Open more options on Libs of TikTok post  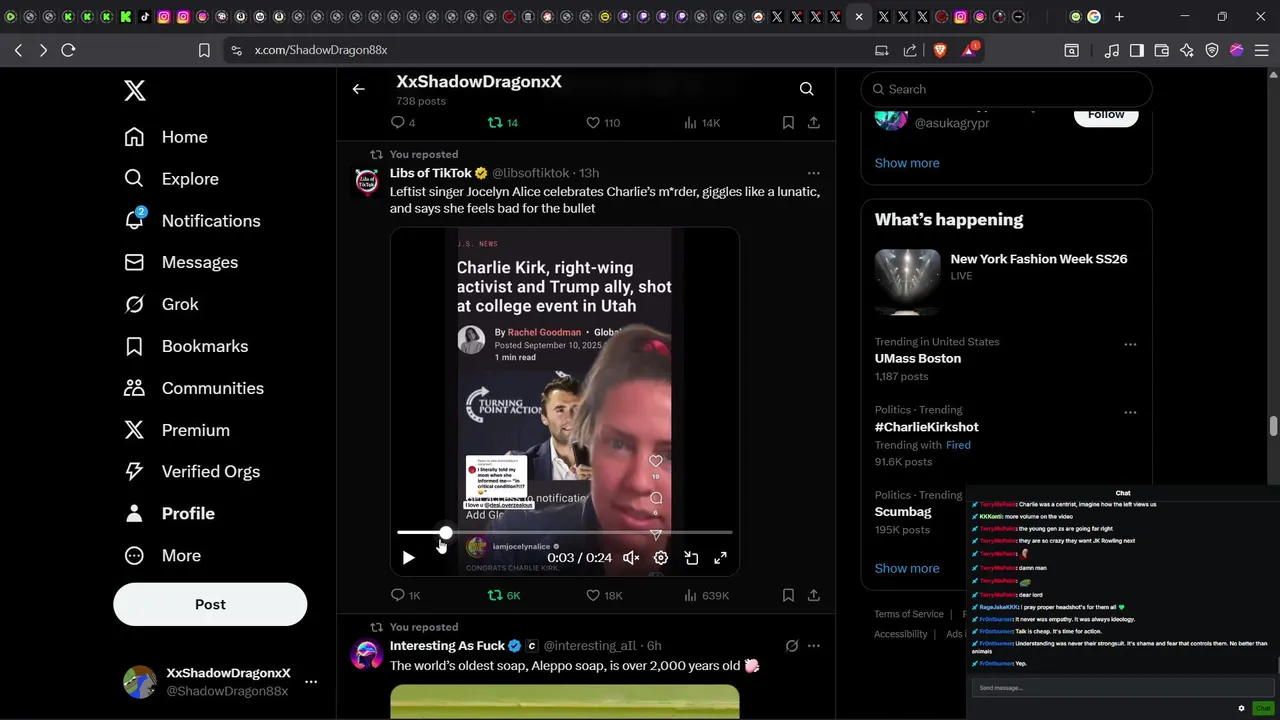point(814,173)
